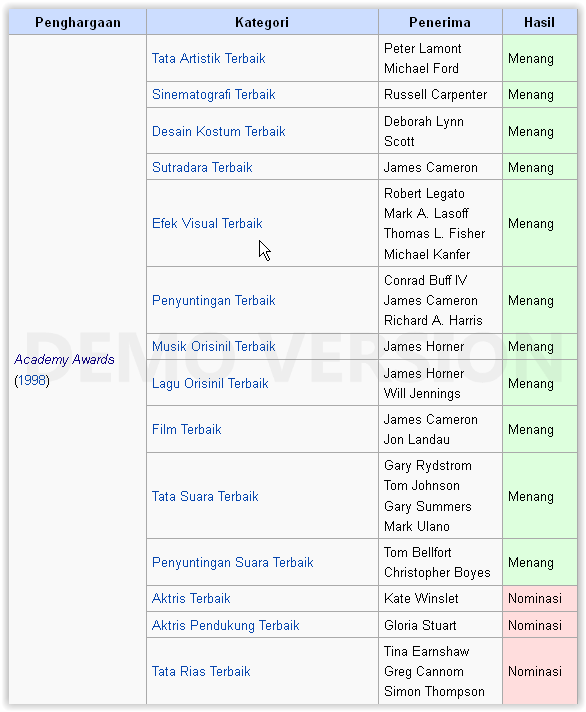Select the name Michael Ford
The image size is (586, 712).
[421, 69]
